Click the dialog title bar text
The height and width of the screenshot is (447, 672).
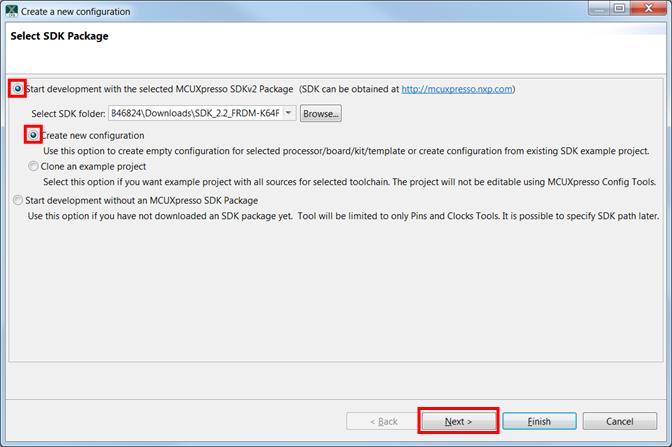pos(74,10)
